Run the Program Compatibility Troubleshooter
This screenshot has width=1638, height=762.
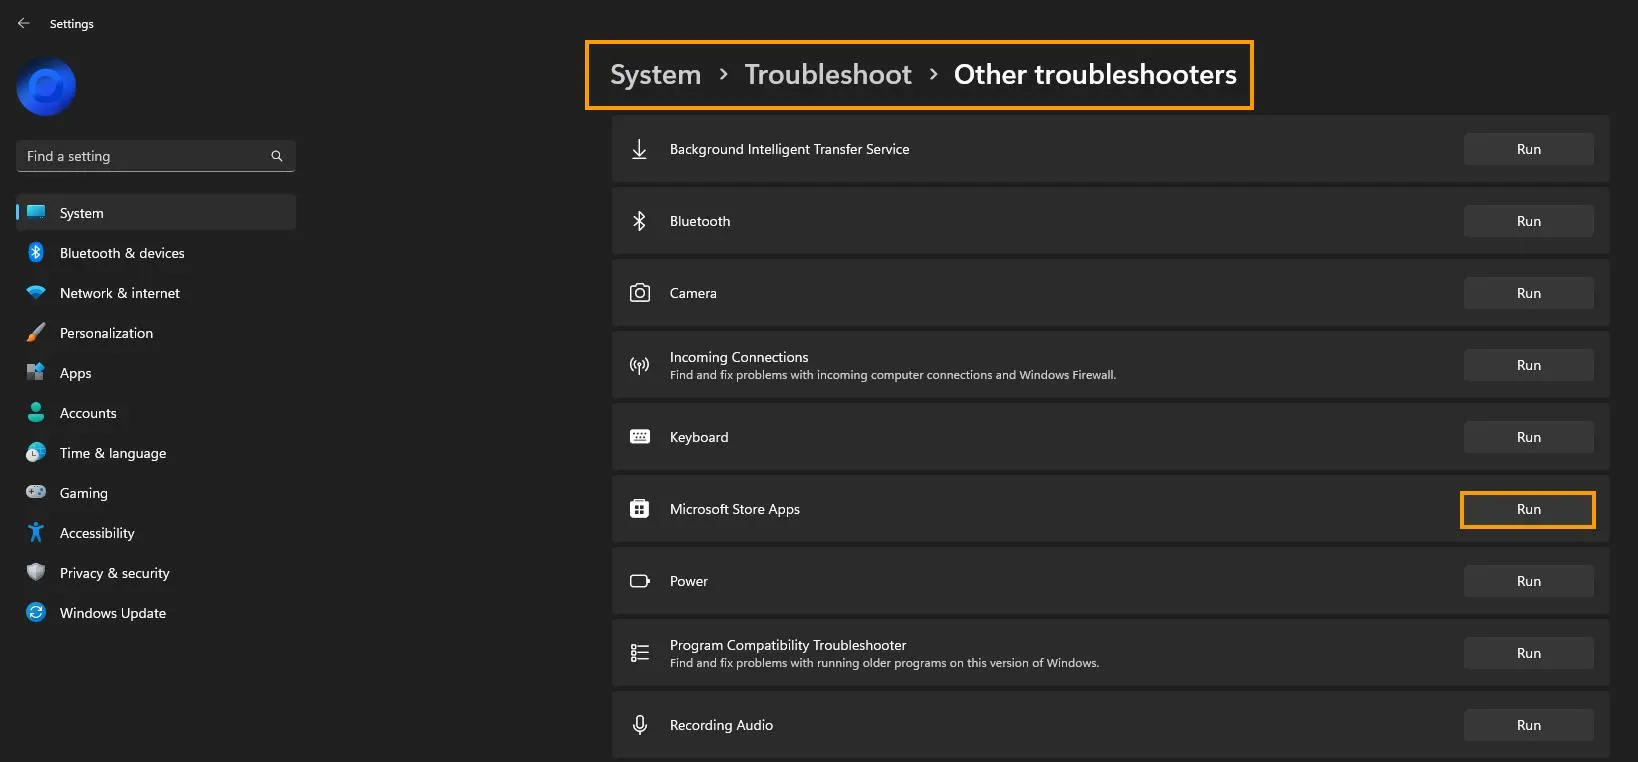[1528, 653]
